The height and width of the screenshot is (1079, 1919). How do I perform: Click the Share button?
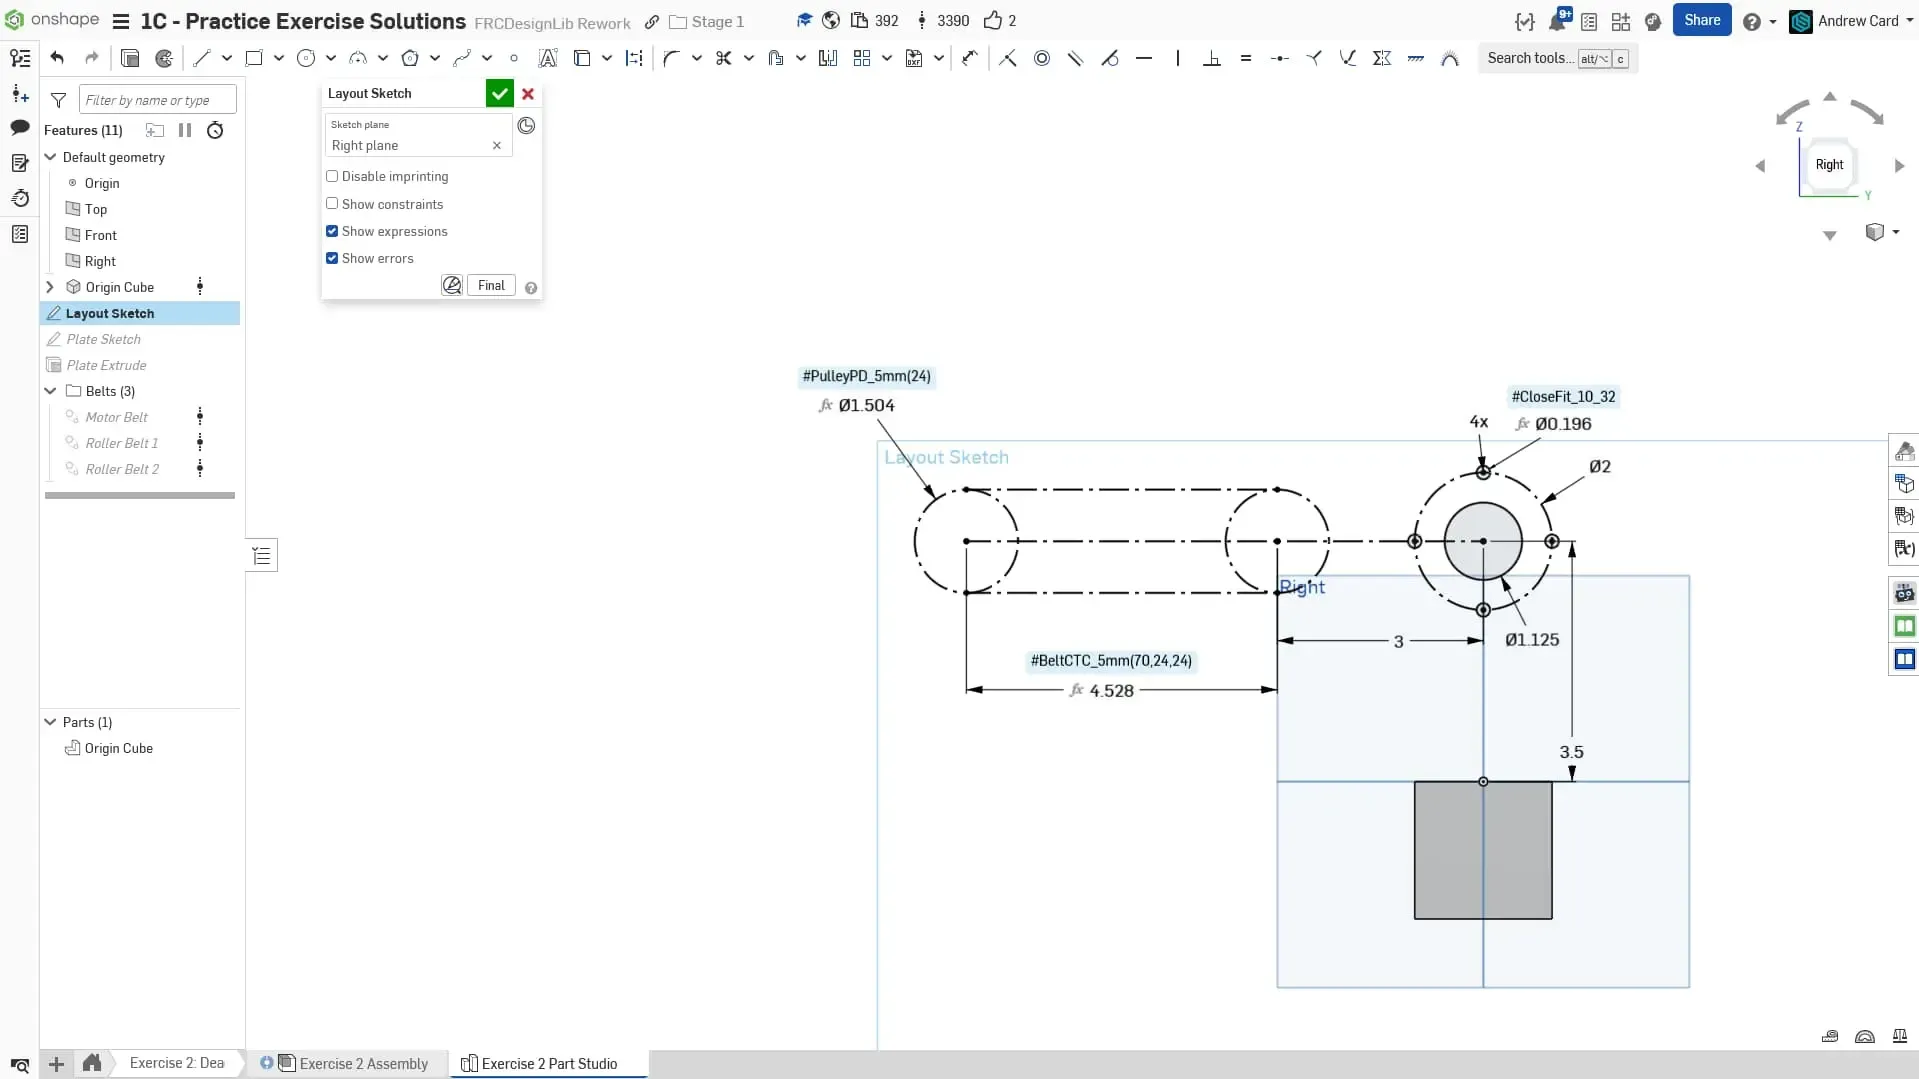click(1701, 20)
